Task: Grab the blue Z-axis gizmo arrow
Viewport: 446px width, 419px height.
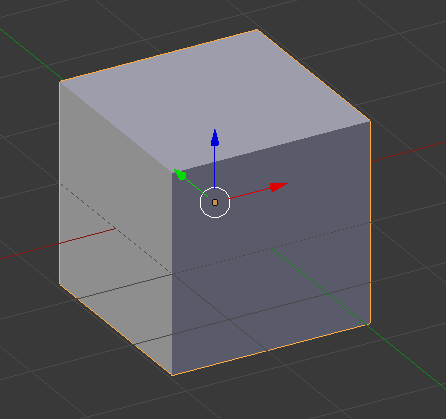Action: (215, 138)
